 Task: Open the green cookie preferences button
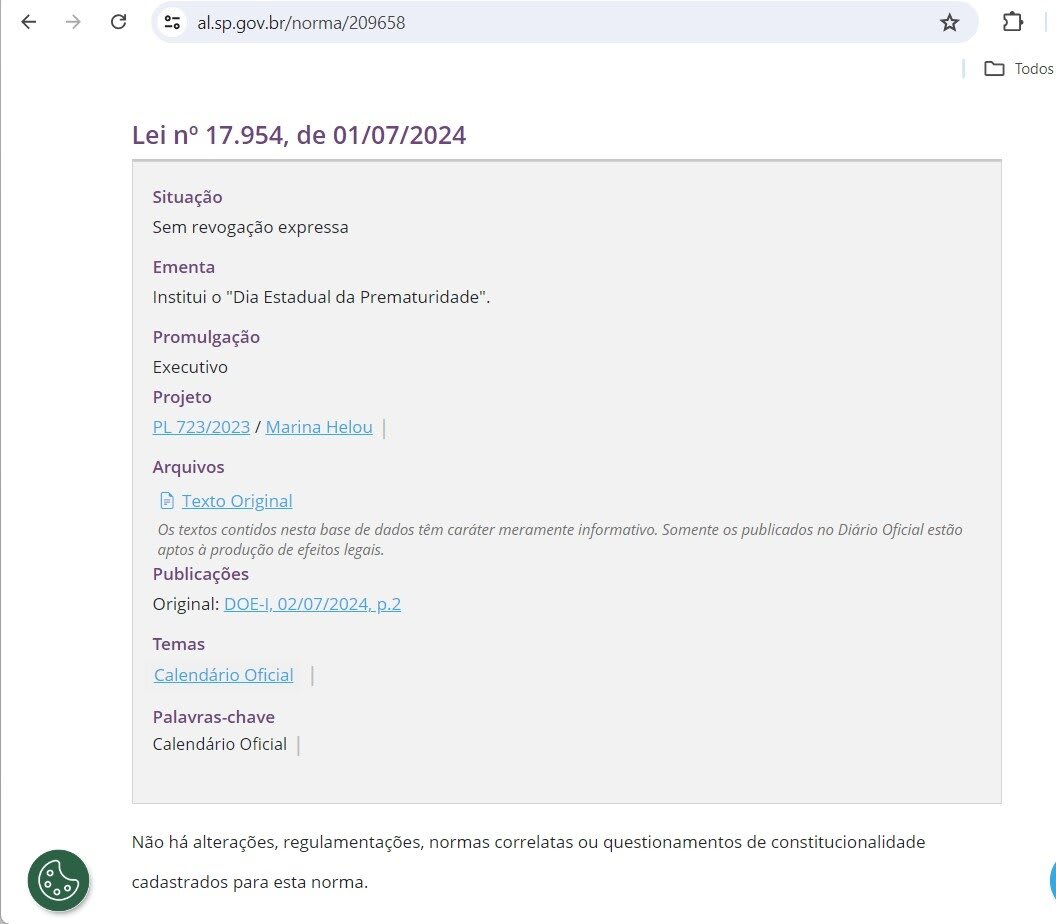pyautogui.click(x=58, y=880)
